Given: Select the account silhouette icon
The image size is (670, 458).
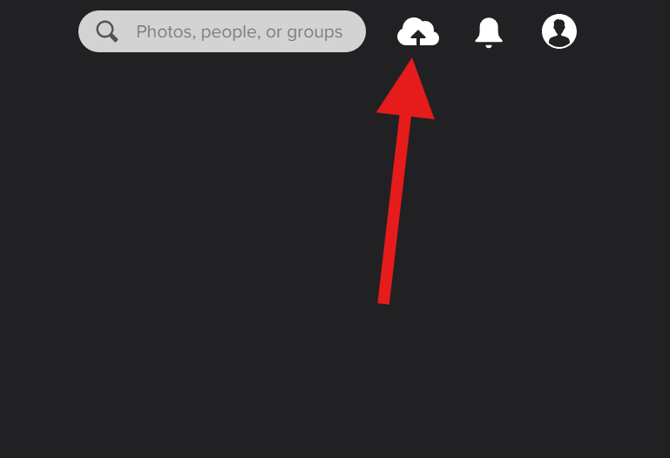Looking at the screenshot, I should pos(559,31).
